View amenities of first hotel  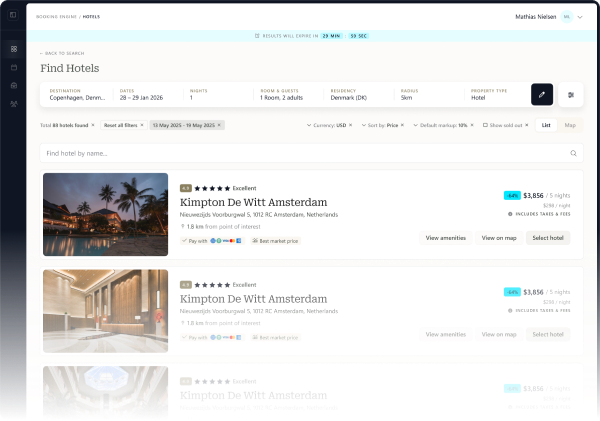point(446,238)
